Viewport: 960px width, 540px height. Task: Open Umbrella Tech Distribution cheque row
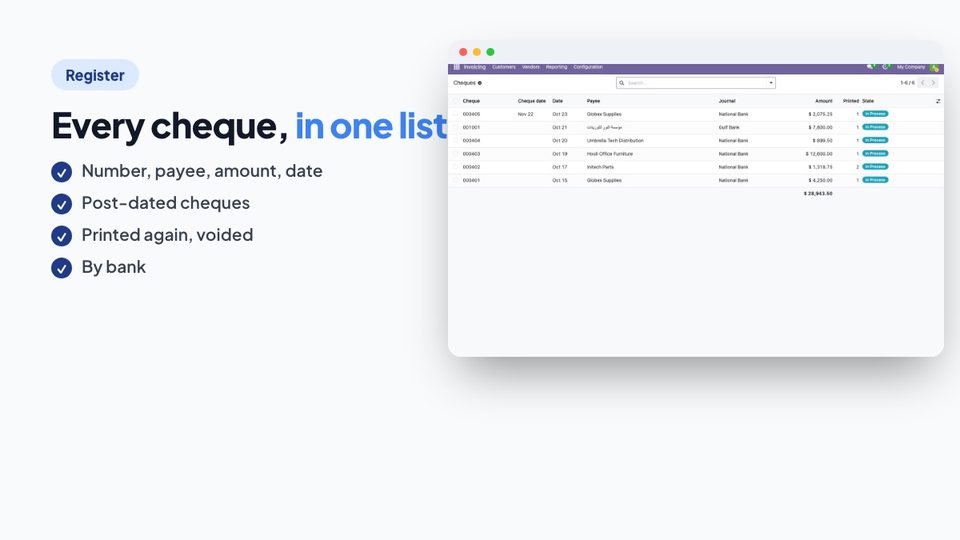pos(696,140)
